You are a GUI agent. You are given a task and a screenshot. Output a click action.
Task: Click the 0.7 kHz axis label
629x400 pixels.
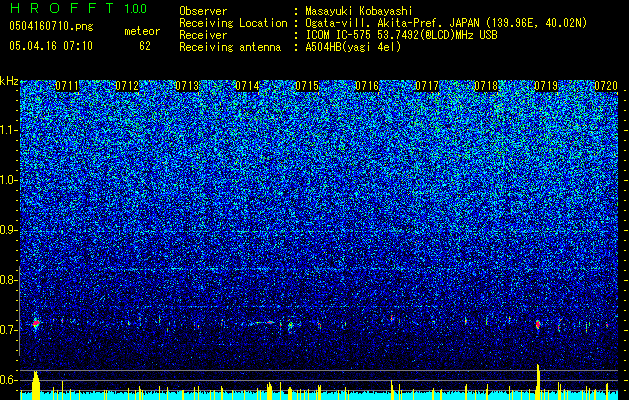9,330
